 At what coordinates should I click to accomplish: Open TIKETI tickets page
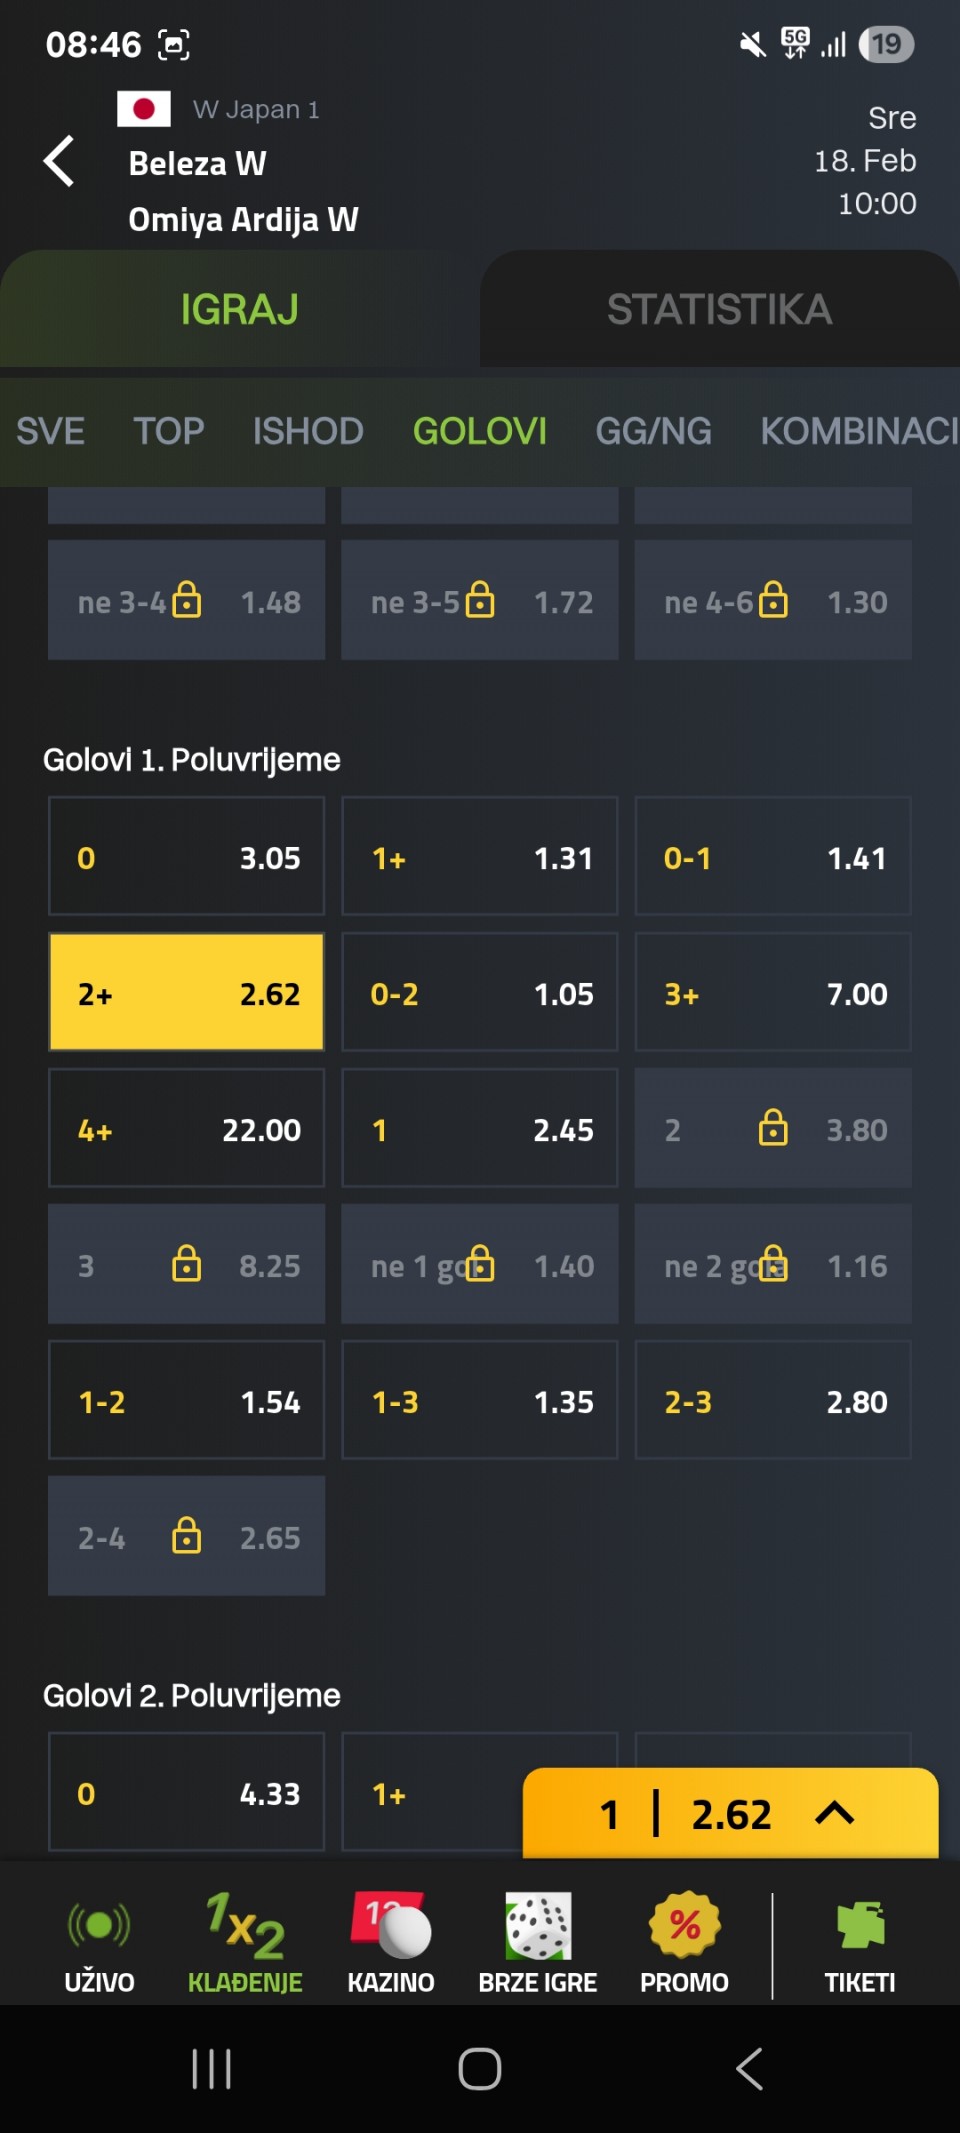click(860, 1943)
